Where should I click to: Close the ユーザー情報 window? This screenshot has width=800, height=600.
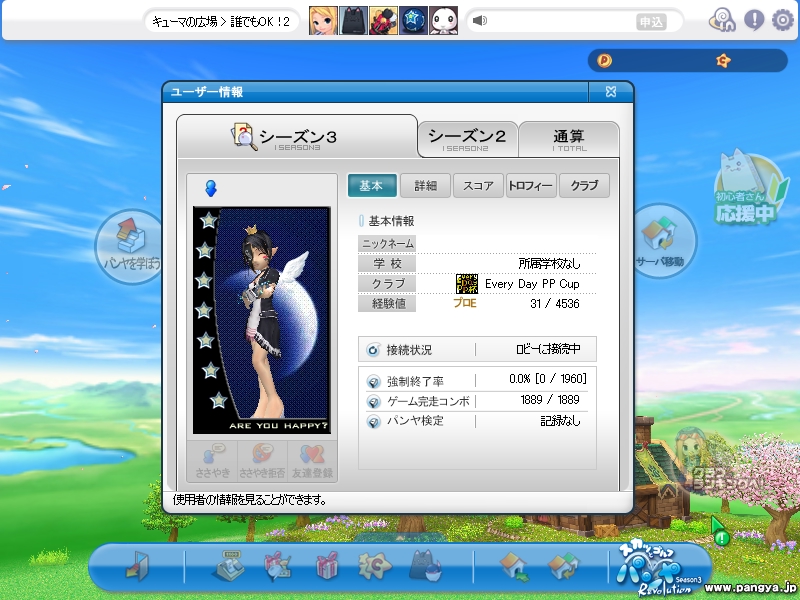click(611, 92)
